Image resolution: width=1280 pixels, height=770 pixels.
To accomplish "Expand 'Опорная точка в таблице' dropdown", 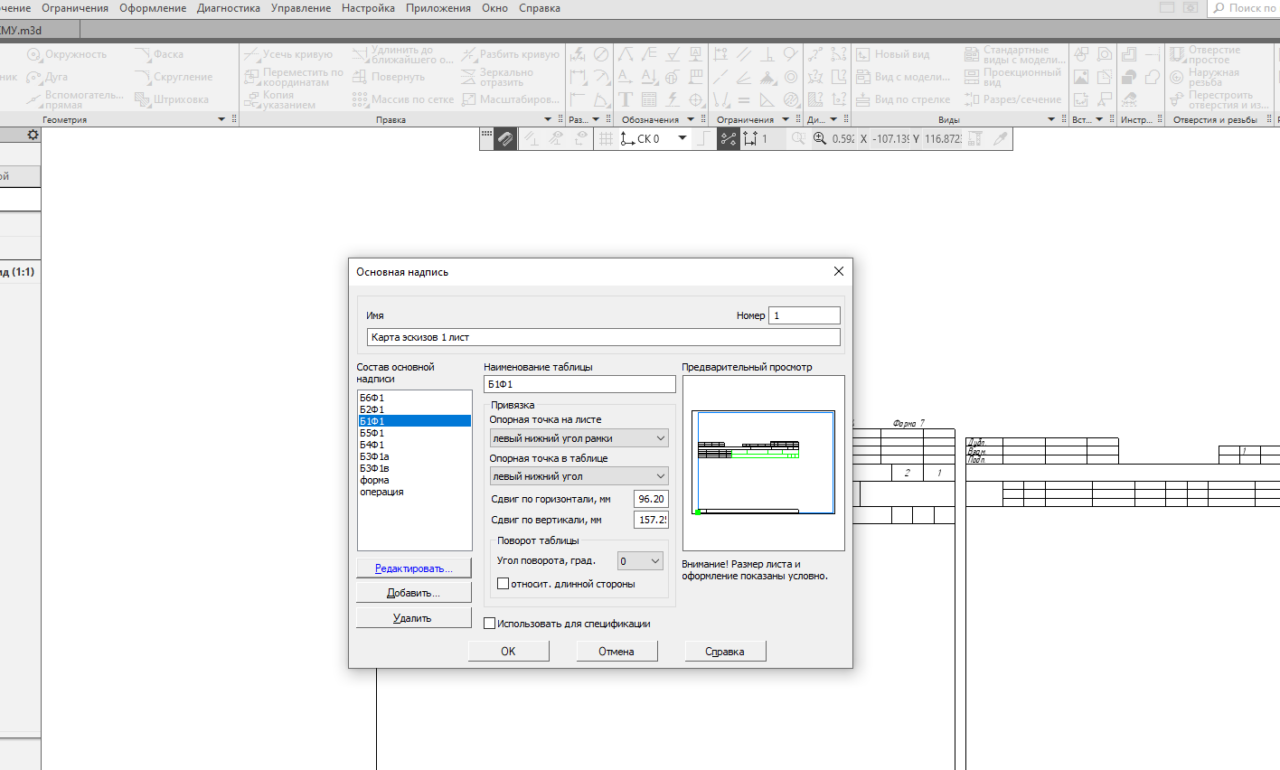I will [x=579, y=477].
